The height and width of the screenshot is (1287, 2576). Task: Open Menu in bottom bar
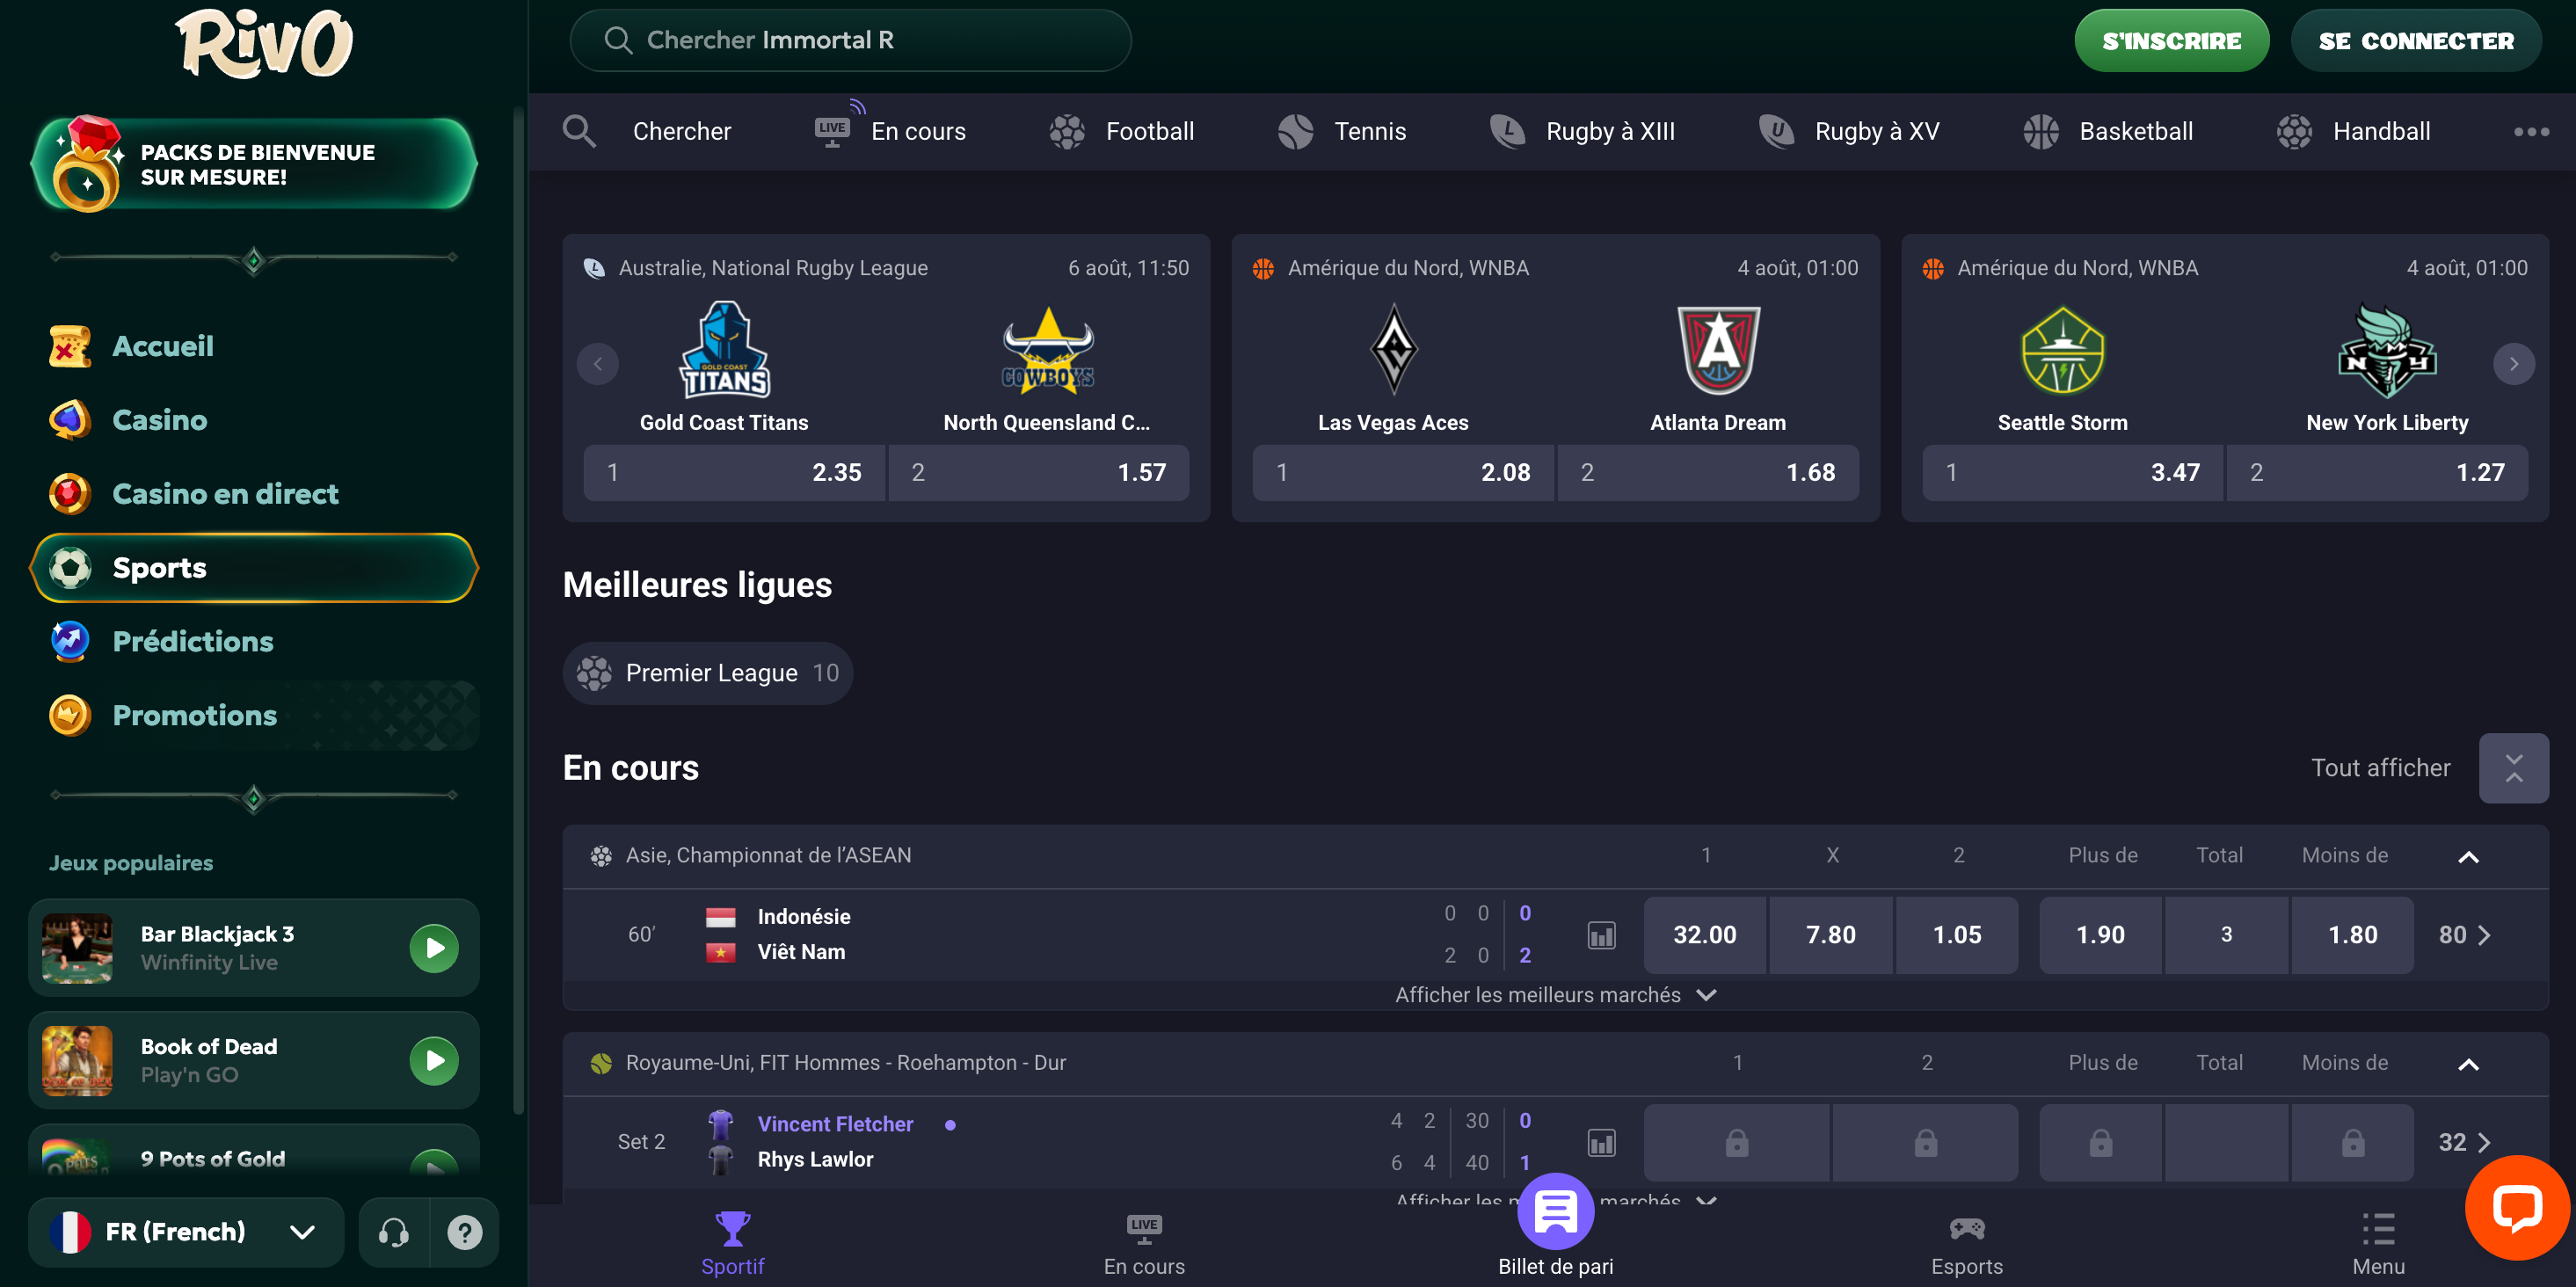(x=2378, y=1244)
